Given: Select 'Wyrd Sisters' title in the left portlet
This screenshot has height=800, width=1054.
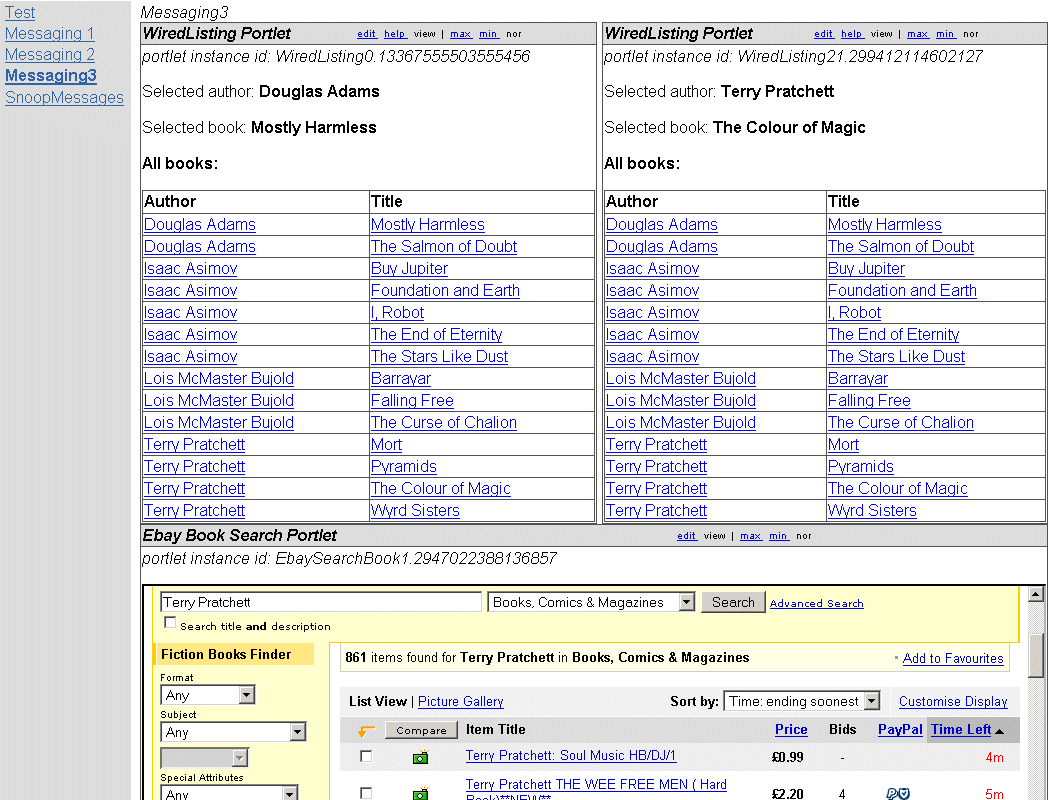Looking at the screenshot, I should coord(415,511).
